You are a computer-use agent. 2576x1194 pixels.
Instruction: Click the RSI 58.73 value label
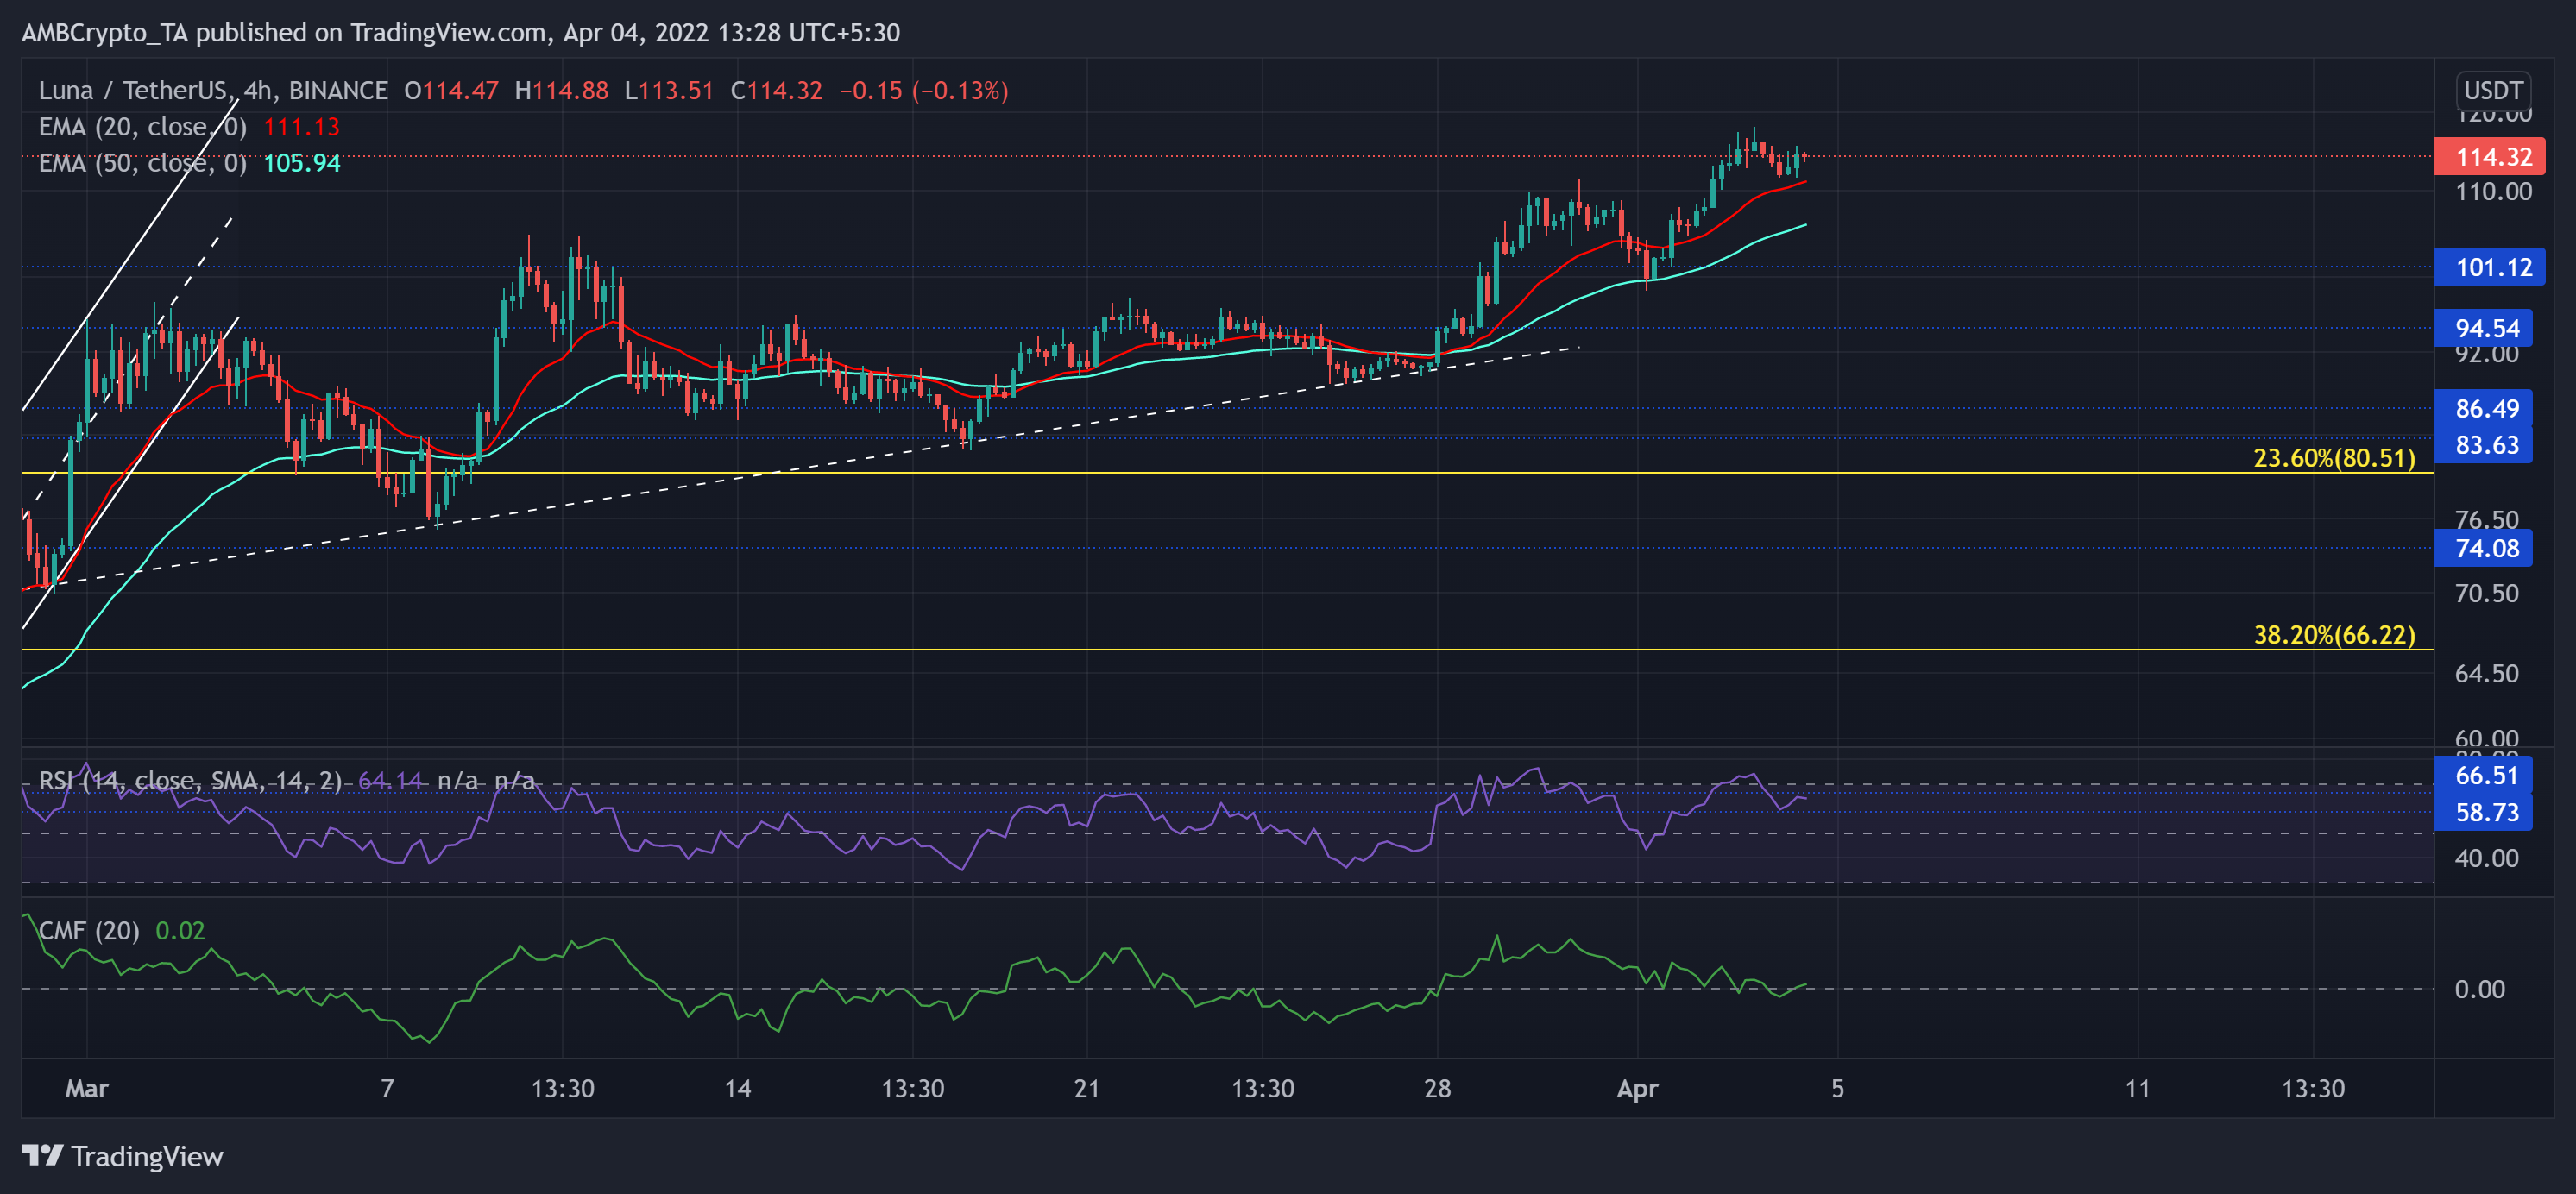point(2486,812)
